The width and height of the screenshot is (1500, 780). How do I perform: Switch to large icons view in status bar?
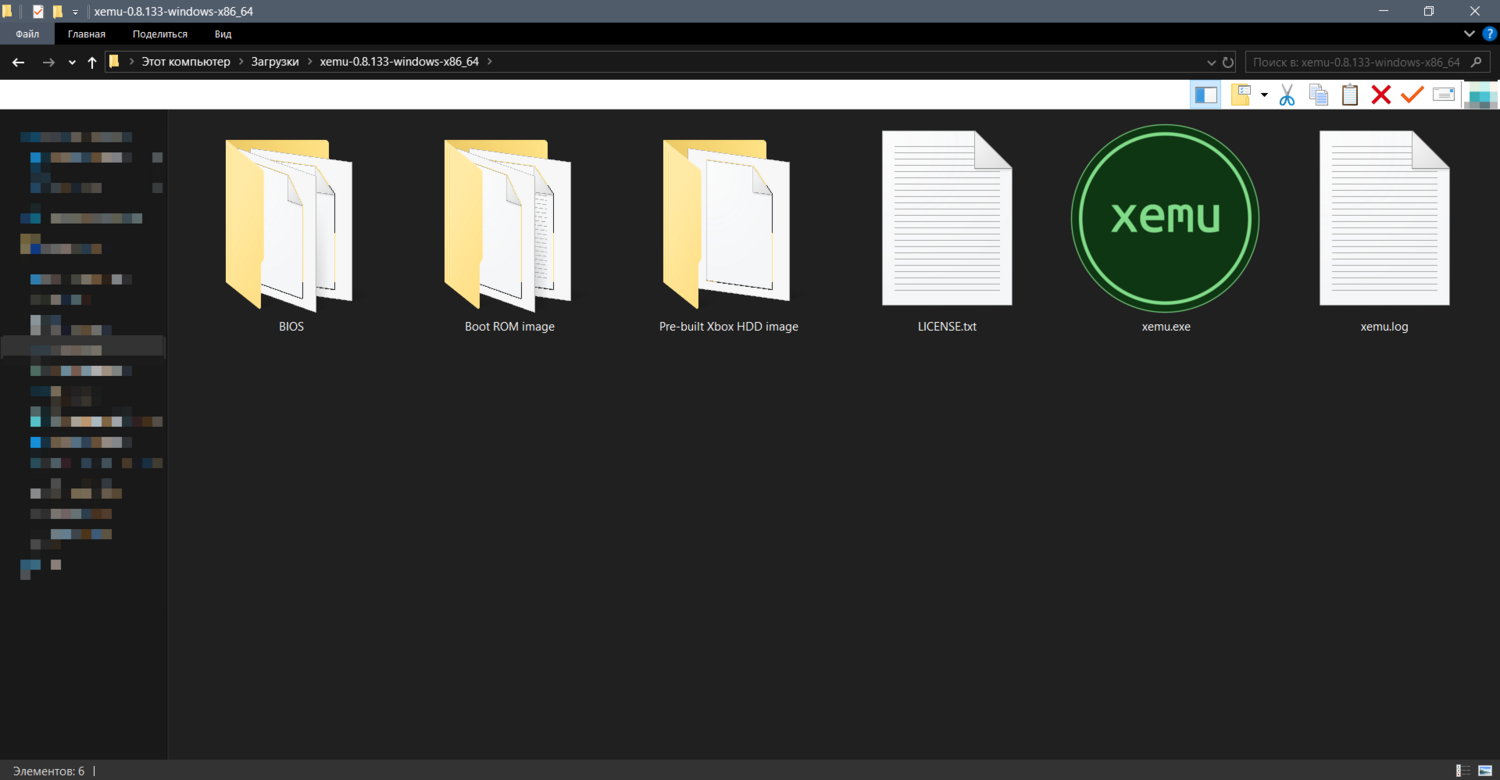(x=1485, y=771)
